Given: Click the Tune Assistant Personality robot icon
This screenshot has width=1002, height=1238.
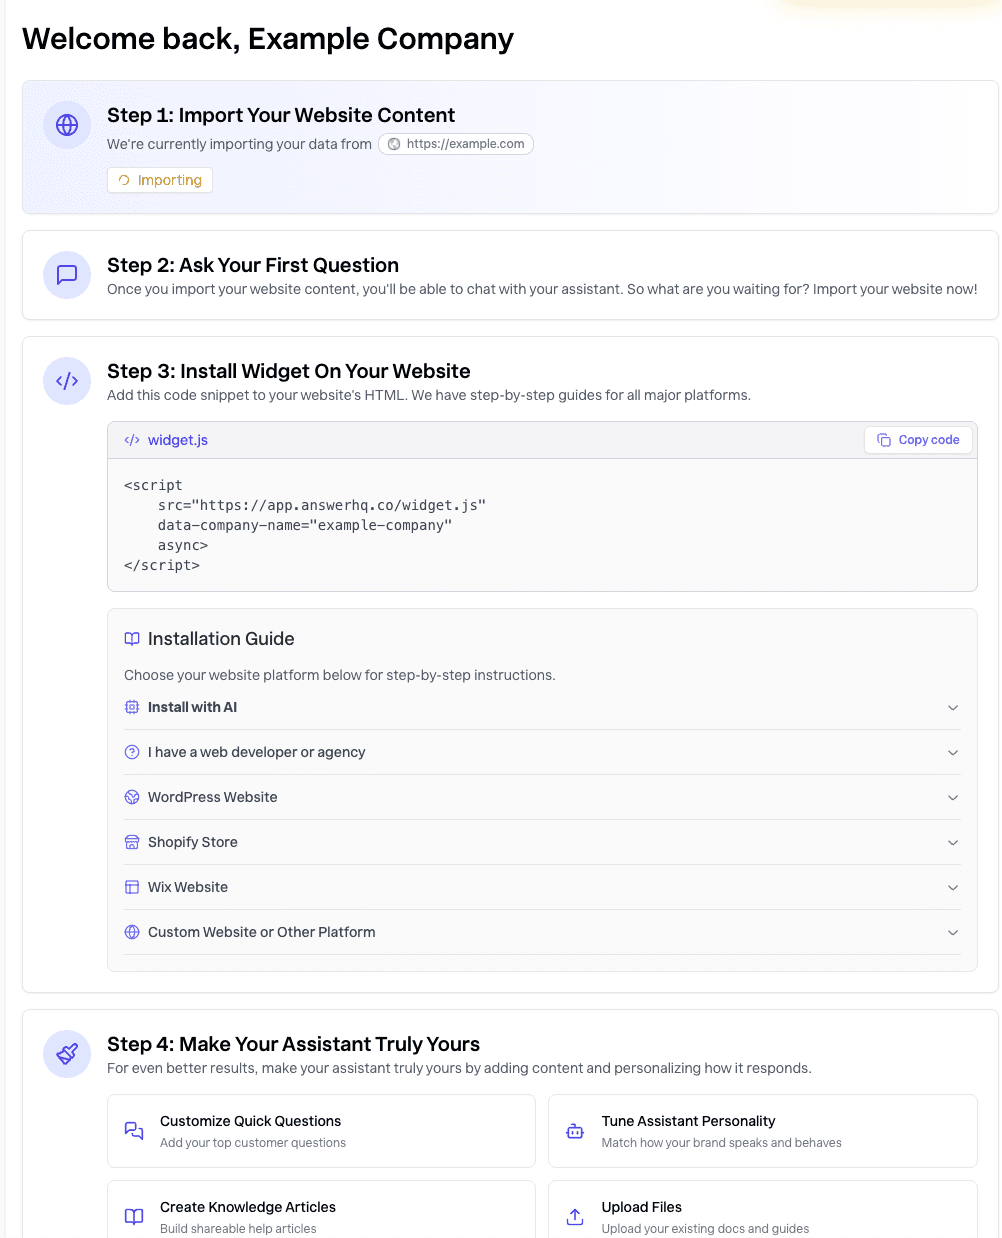Looking at the screenshot, I should [575, 1131].
